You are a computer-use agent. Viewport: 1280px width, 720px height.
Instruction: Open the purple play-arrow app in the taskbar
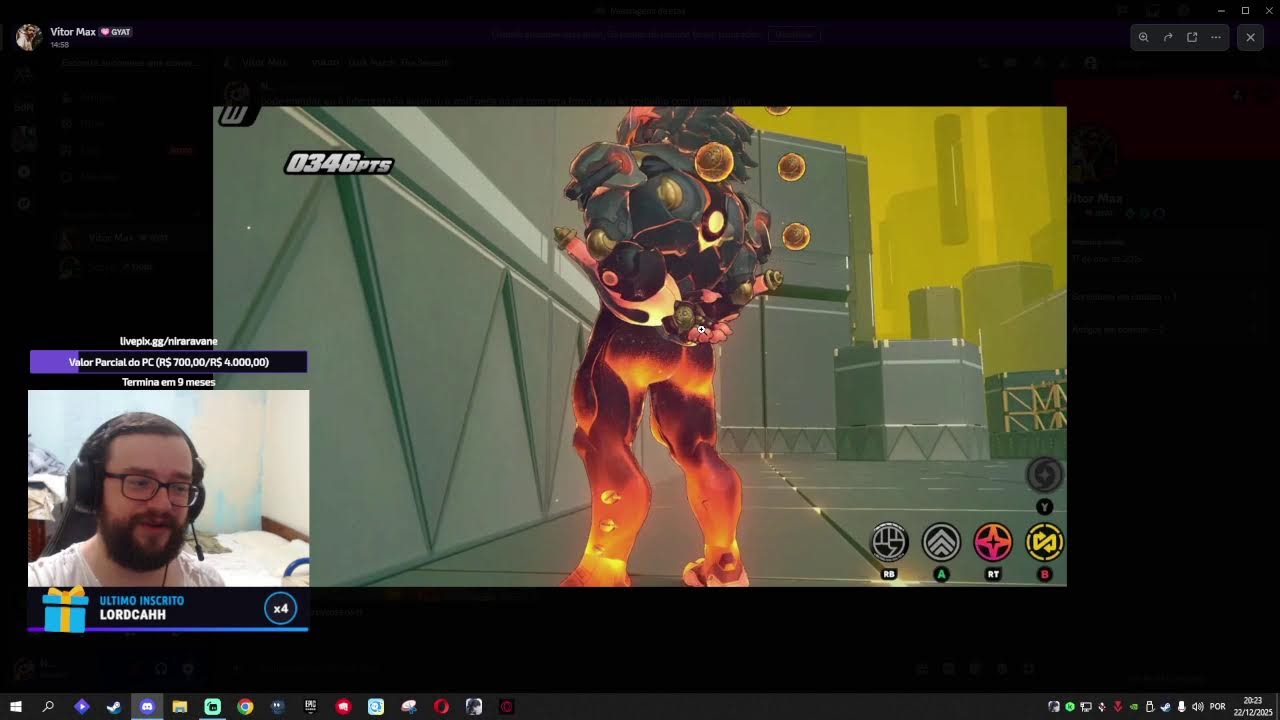pyautogui.click(x=82, y=707)
